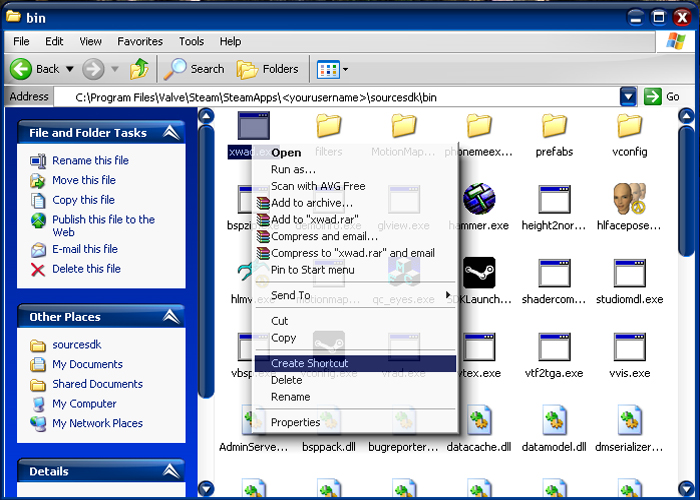This screenshot has width=700, height=500.
Task: Click the Search toolbar button
Action: click(x=195, y=69)
